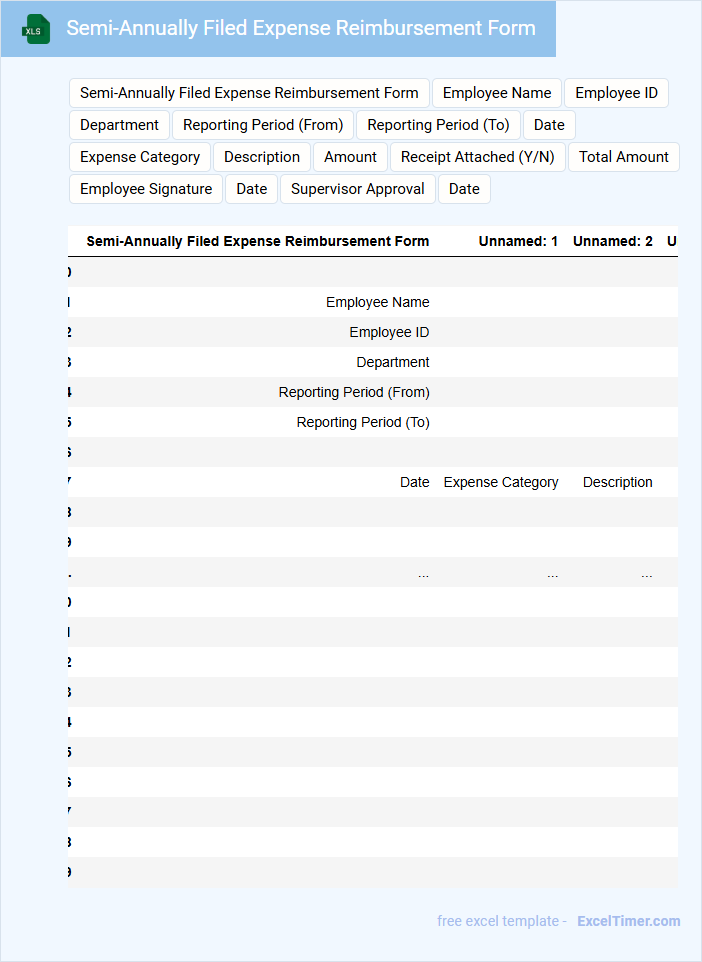Select the Expense Category tag
The width and height of the screenshot is (702, 962).
coord(140,157)
